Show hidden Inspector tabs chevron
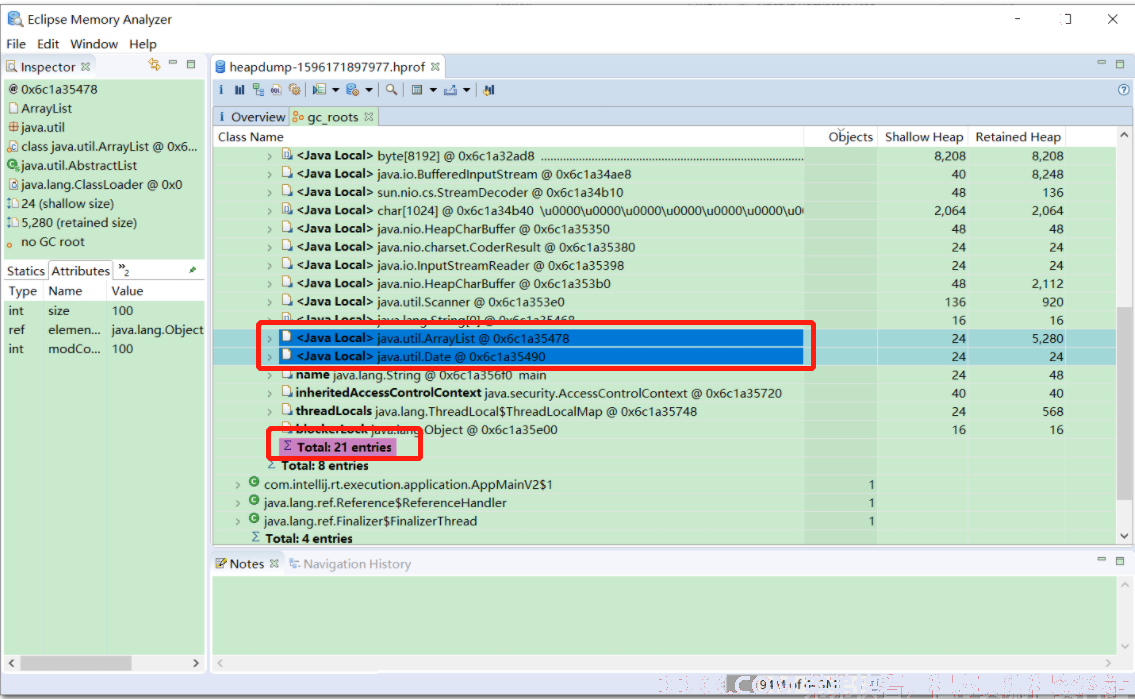The height and width of the screenshot is (699, 1135). coord(124,270)
